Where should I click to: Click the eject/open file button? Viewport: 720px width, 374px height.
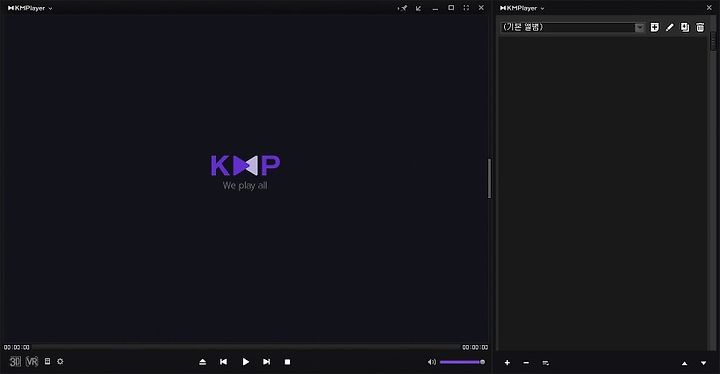coord(202,362)
